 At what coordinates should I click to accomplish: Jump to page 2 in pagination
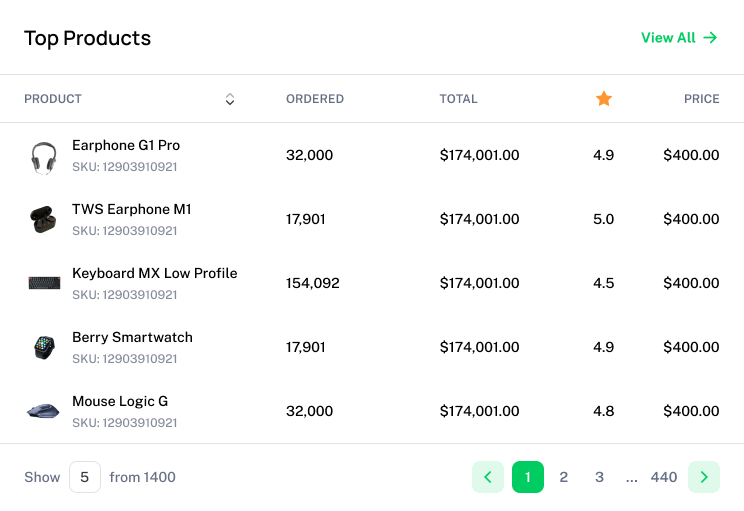coord(564,477)
